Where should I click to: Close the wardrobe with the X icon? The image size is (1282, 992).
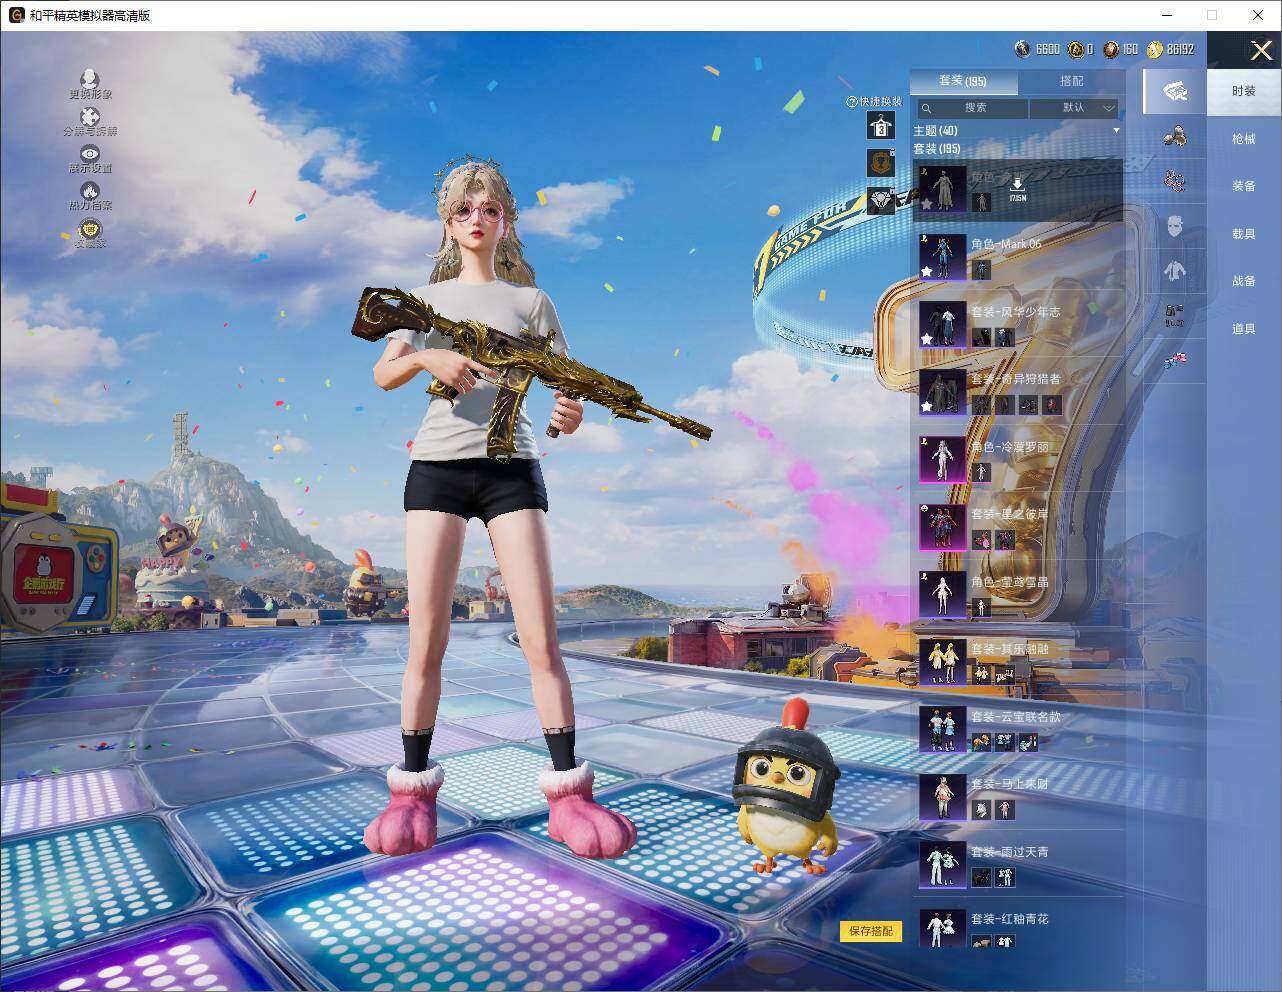(1261, 50)
